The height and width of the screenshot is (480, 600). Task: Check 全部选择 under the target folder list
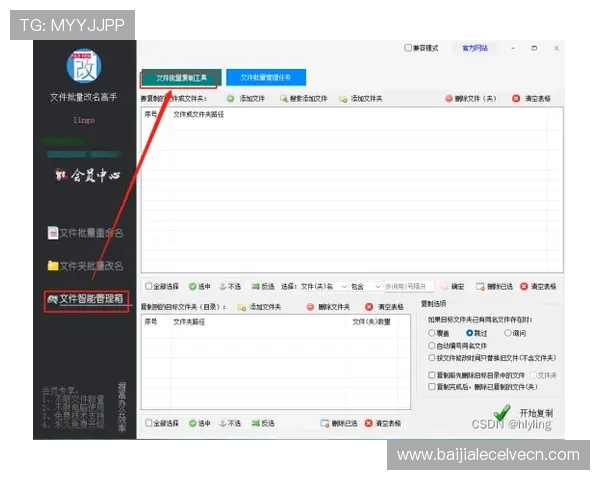click(x=149, y=423)
